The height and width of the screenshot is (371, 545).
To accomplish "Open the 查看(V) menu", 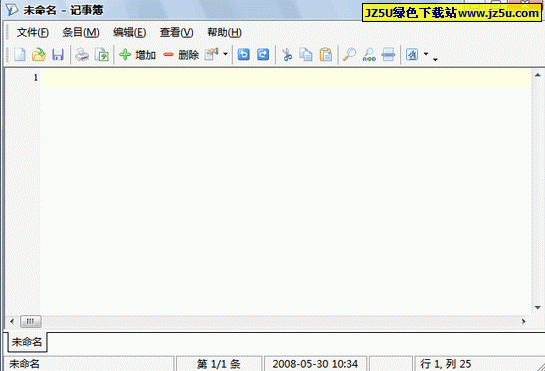I will [176, 32].
